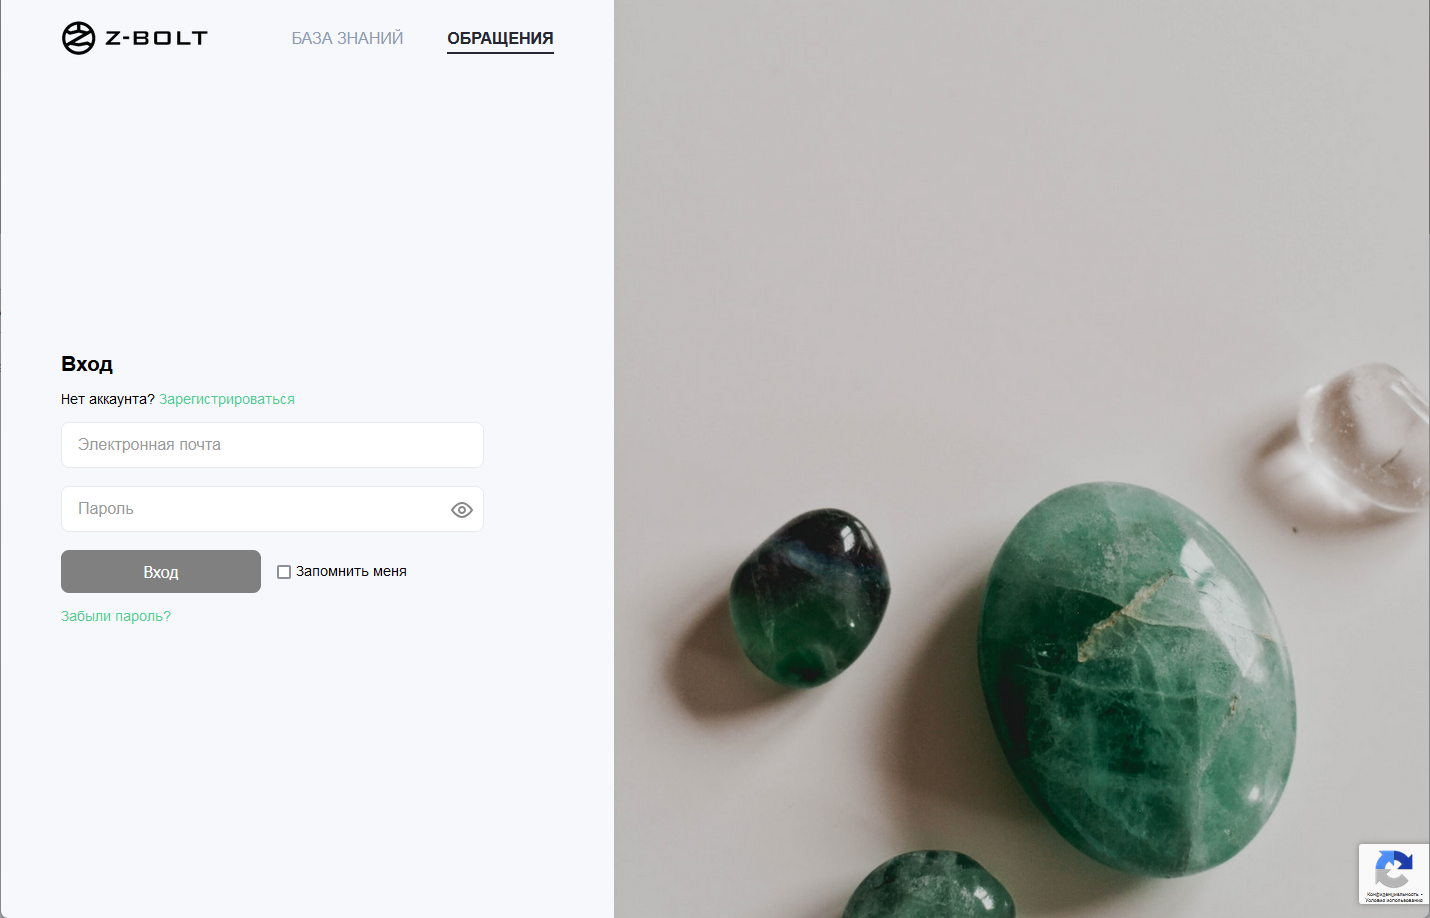Open reCAPTCHA Условия использования link
Image resolution: width=1430 pixels, height=918 pixels.
(x=1393, y=900)
